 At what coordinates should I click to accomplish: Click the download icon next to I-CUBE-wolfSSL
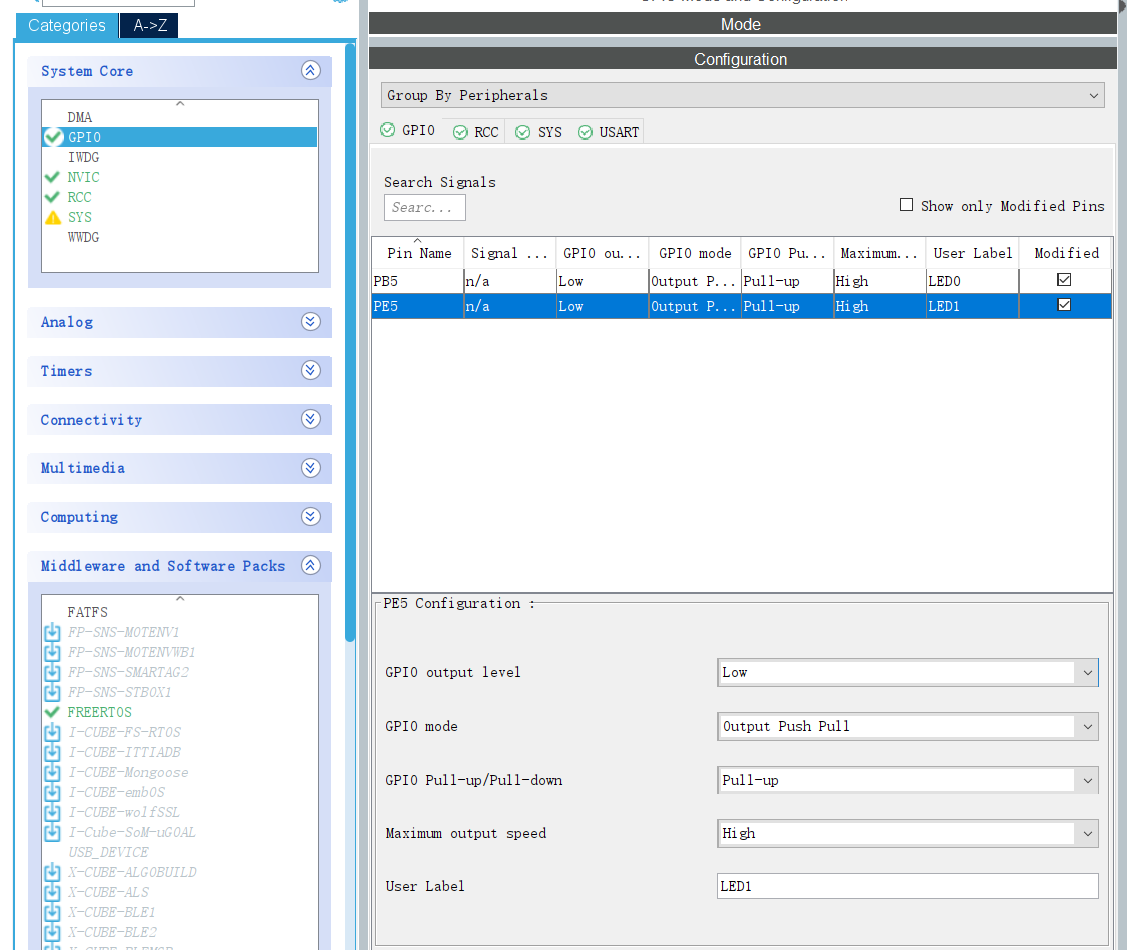(x=52, y=812)
